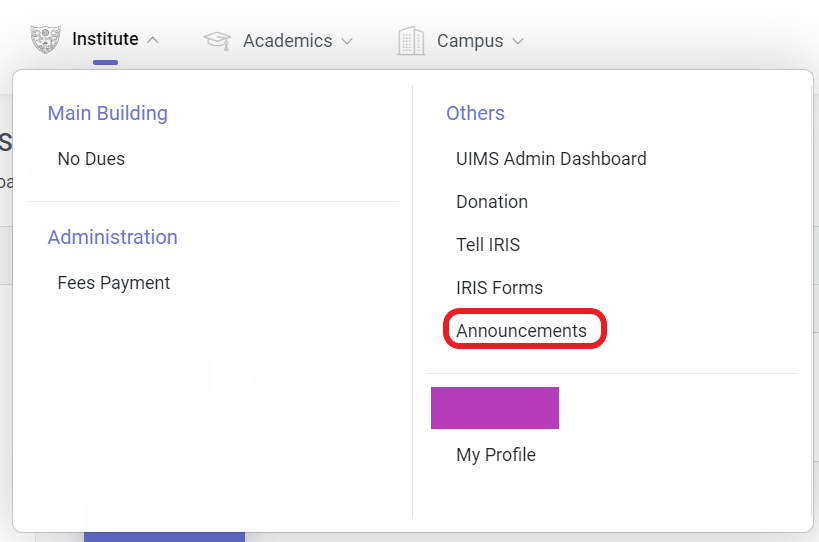Open the Campus menu label
819x542 pixels.
pyautogui.click(x=469, y=41)
